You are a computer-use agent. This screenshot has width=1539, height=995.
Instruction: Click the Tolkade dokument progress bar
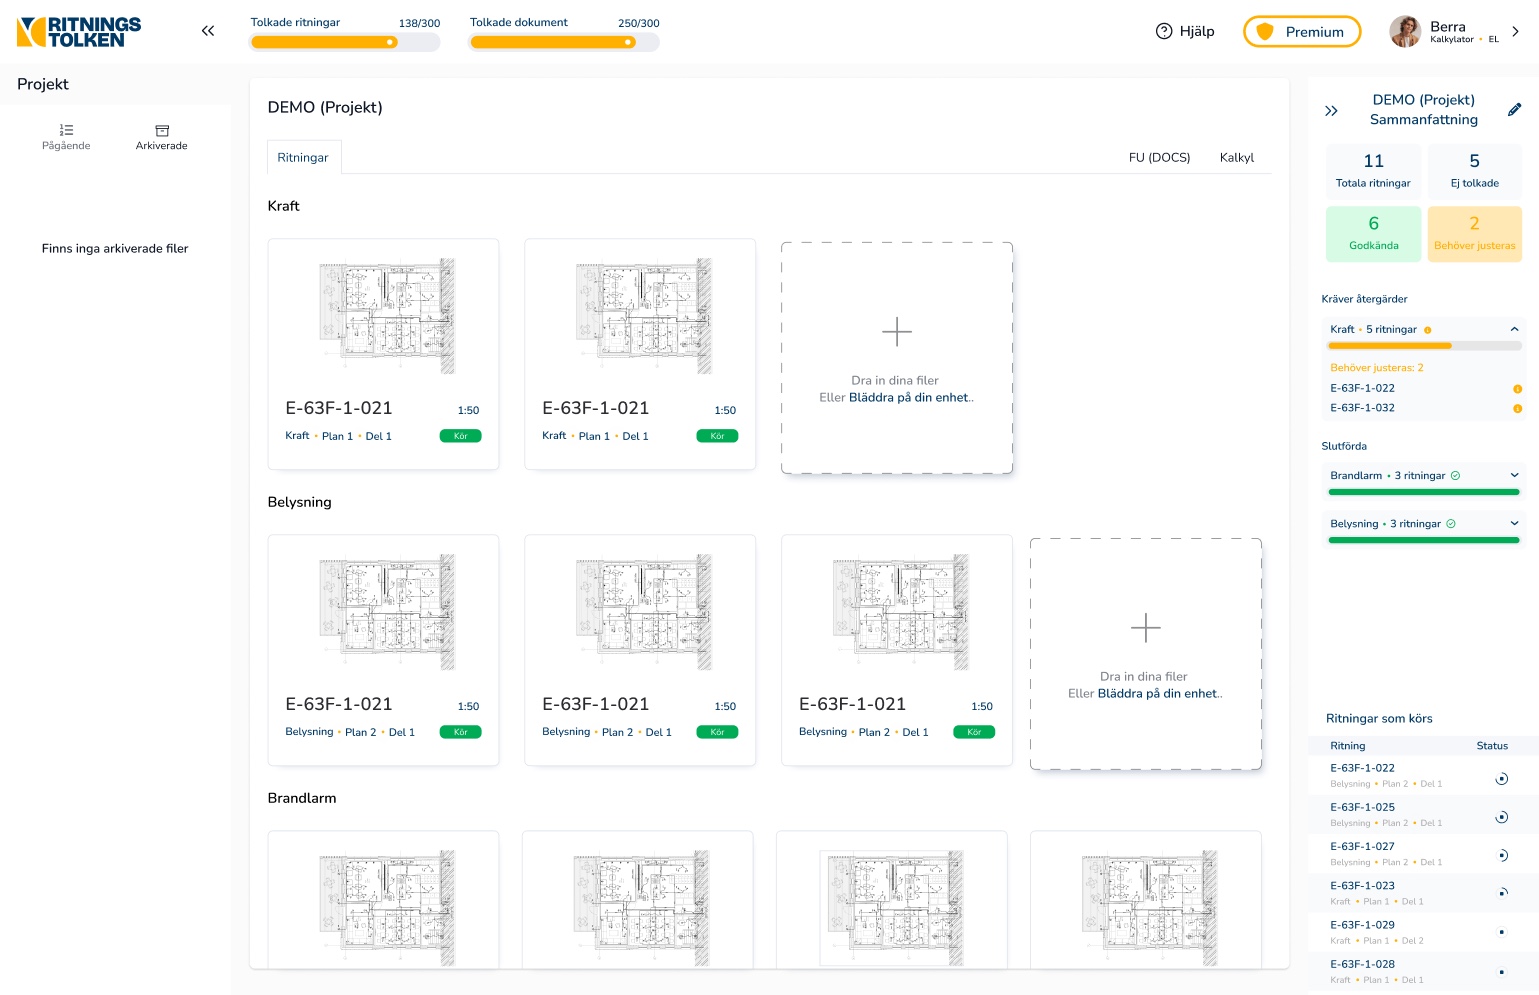[564, 42]
